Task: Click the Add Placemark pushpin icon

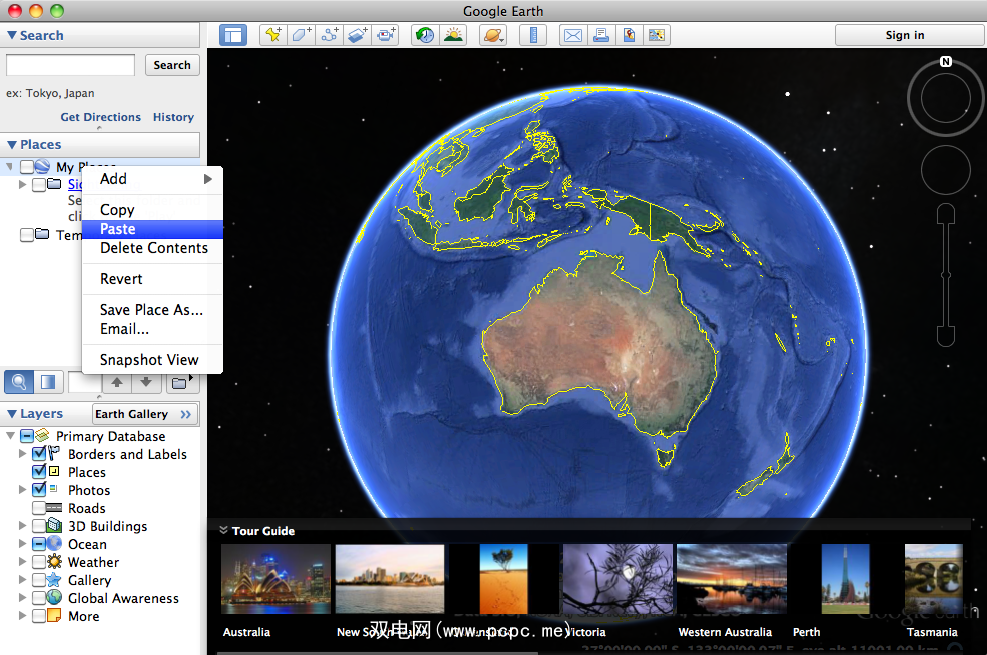Action: point(272,35)
